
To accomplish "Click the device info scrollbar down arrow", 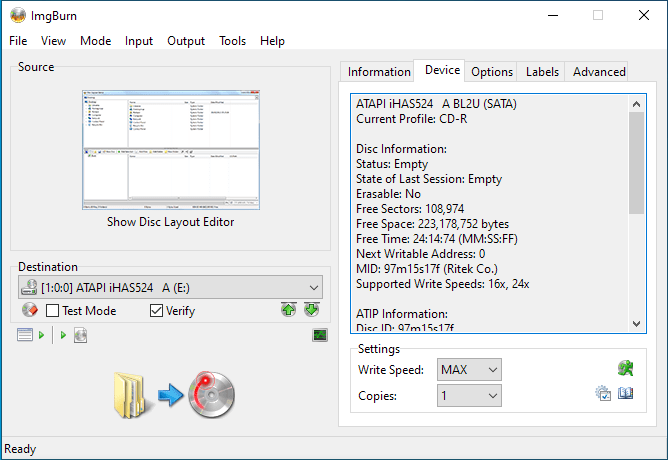I will point(636,324).
